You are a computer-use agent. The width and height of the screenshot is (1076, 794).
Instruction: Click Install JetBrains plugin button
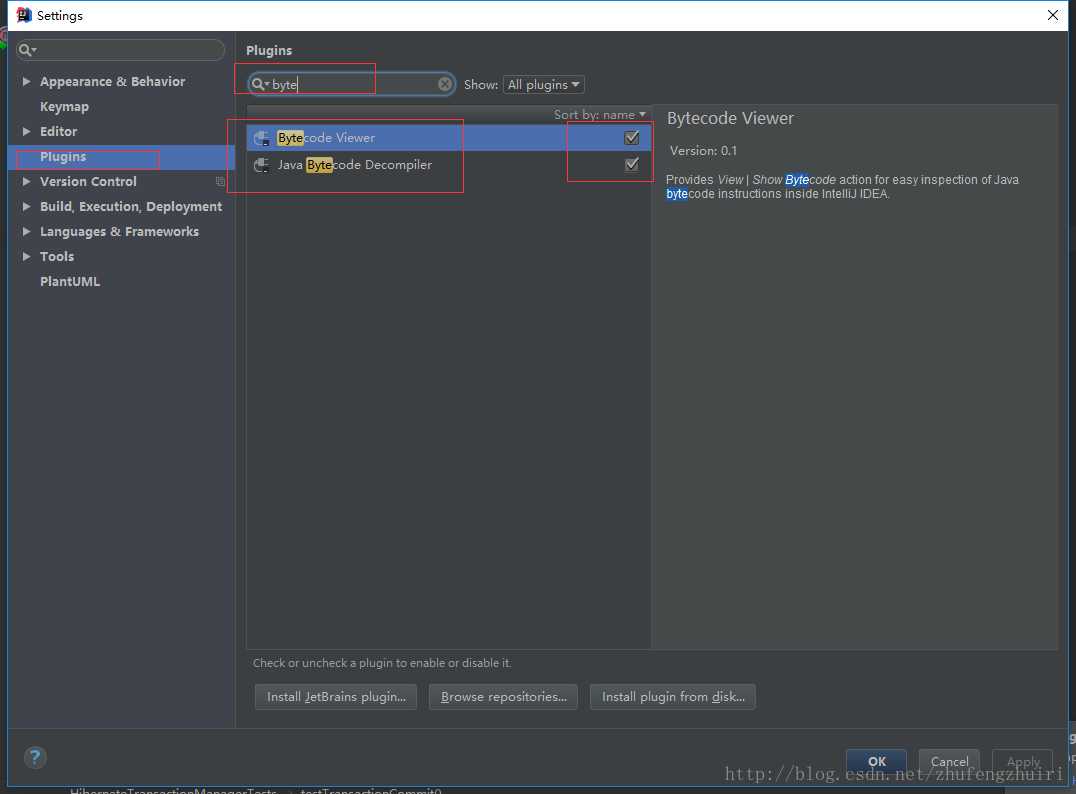coord(336,697)
